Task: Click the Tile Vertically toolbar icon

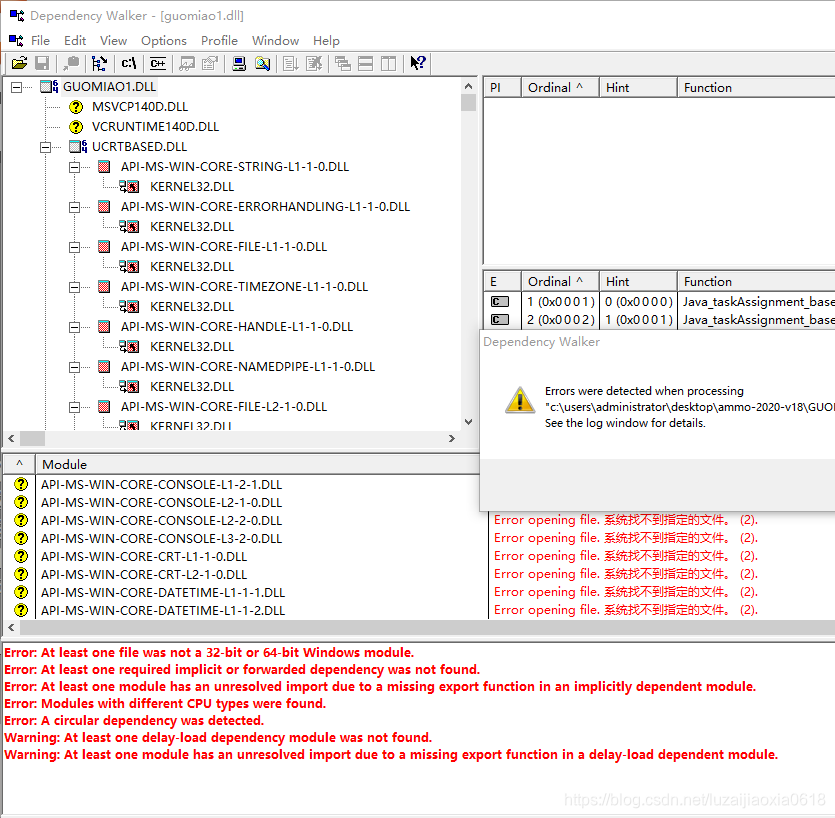Action: (x=389, y=63)
